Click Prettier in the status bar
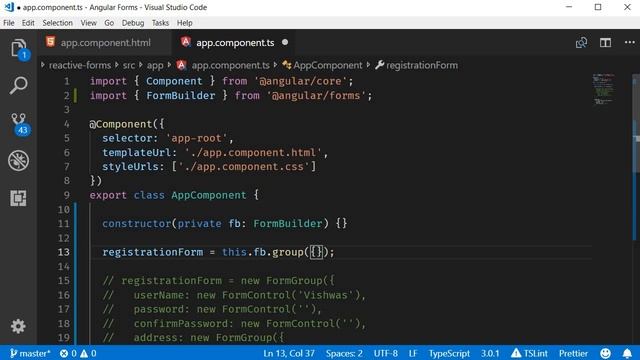Viewport: 640px width, 360px height. click(x=573, y=353)
